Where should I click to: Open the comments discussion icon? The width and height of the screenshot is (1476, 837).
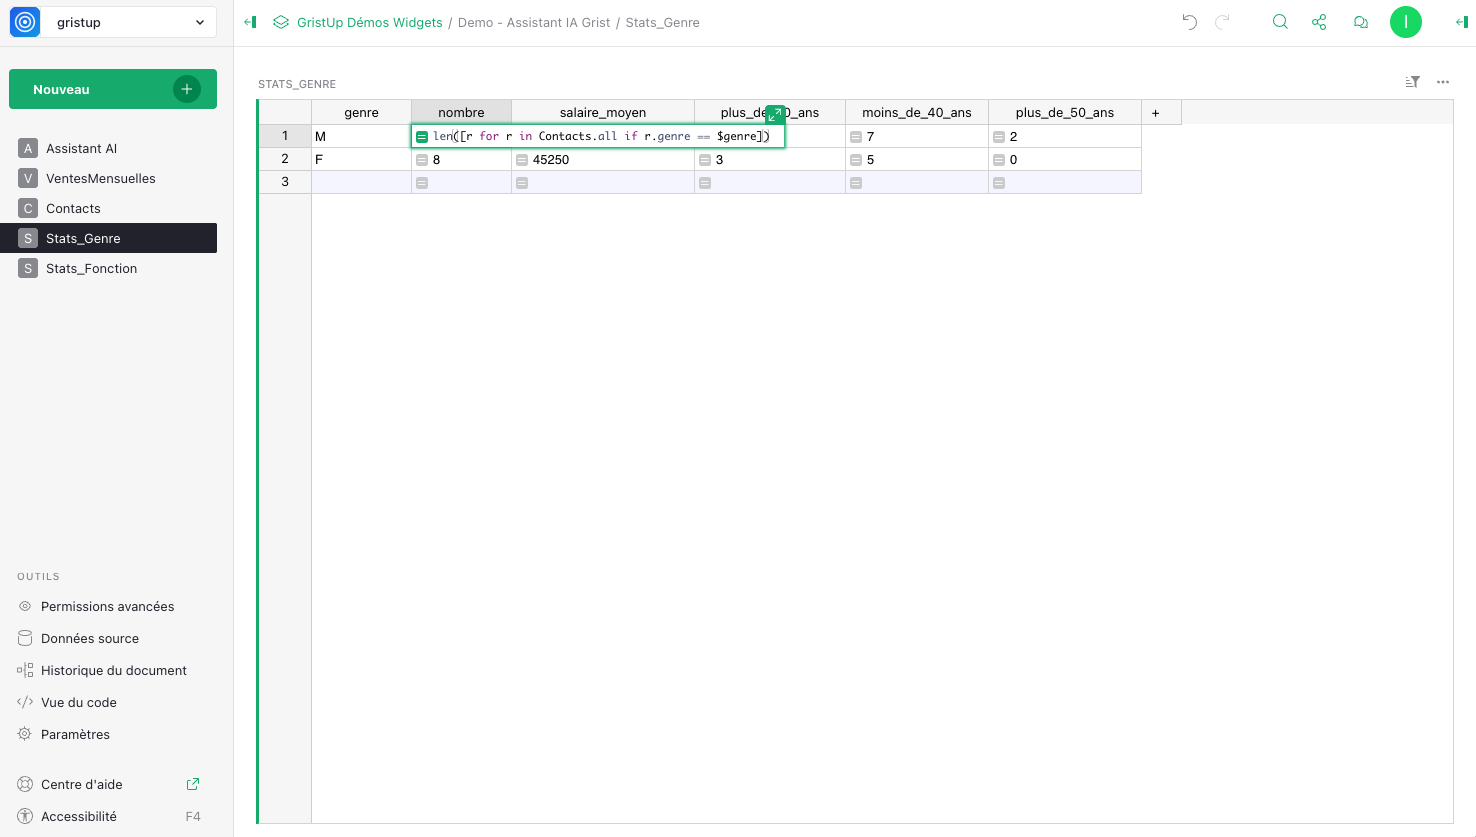pyautogui.click(x=1360, y=22)
